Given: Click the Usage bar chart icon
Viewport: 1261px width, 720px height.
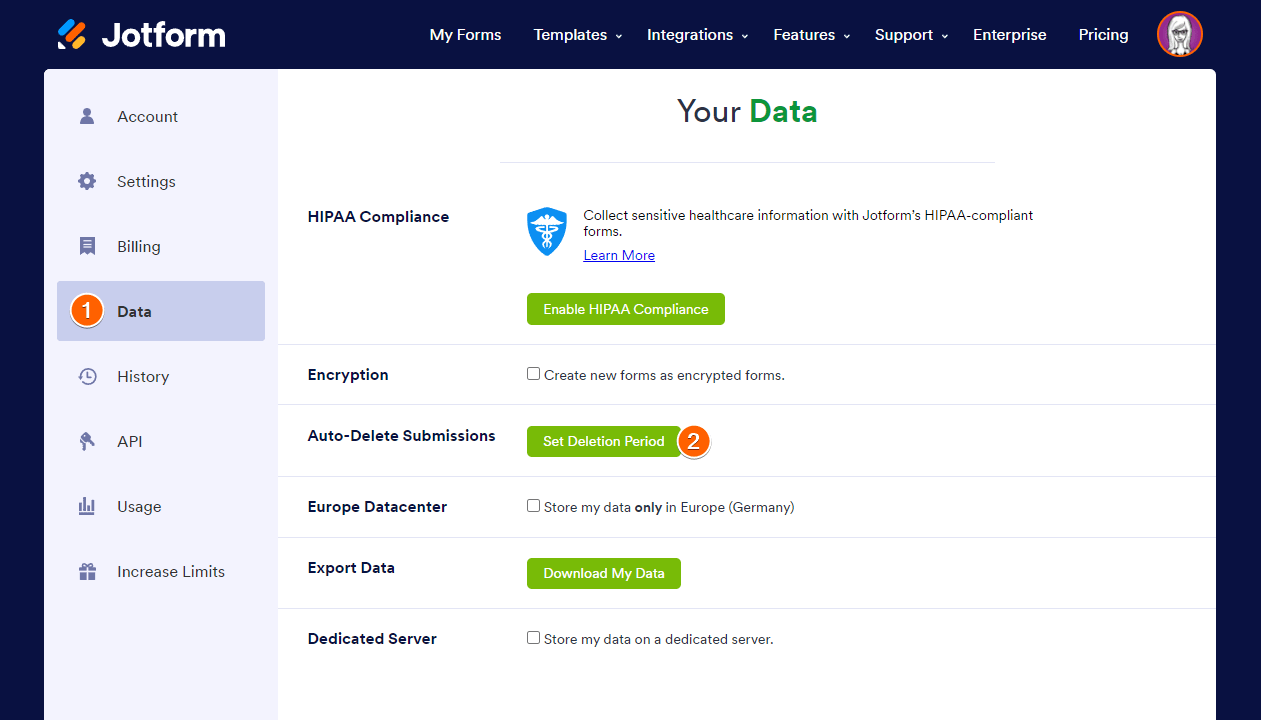Looking at the screenshot, I should point(87,506).
